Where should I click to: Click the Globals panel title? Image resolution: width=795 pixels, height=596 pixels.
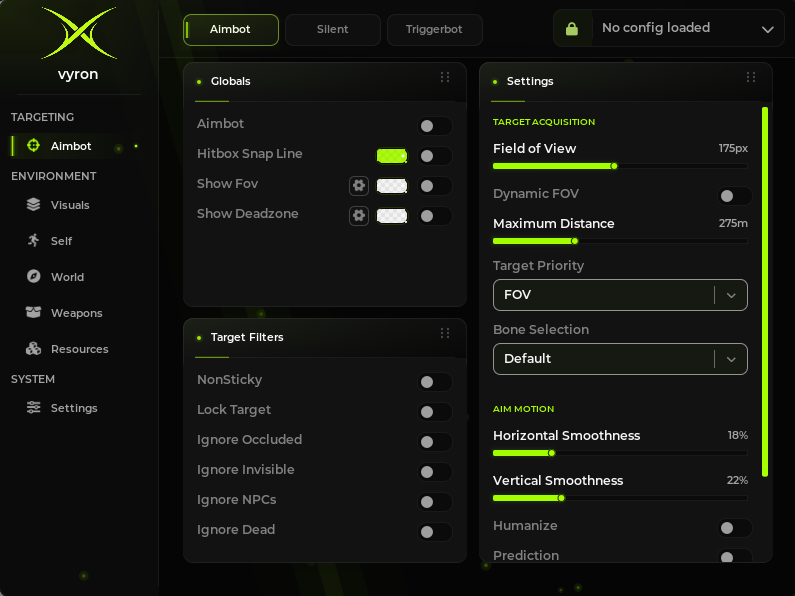(231, 81)
